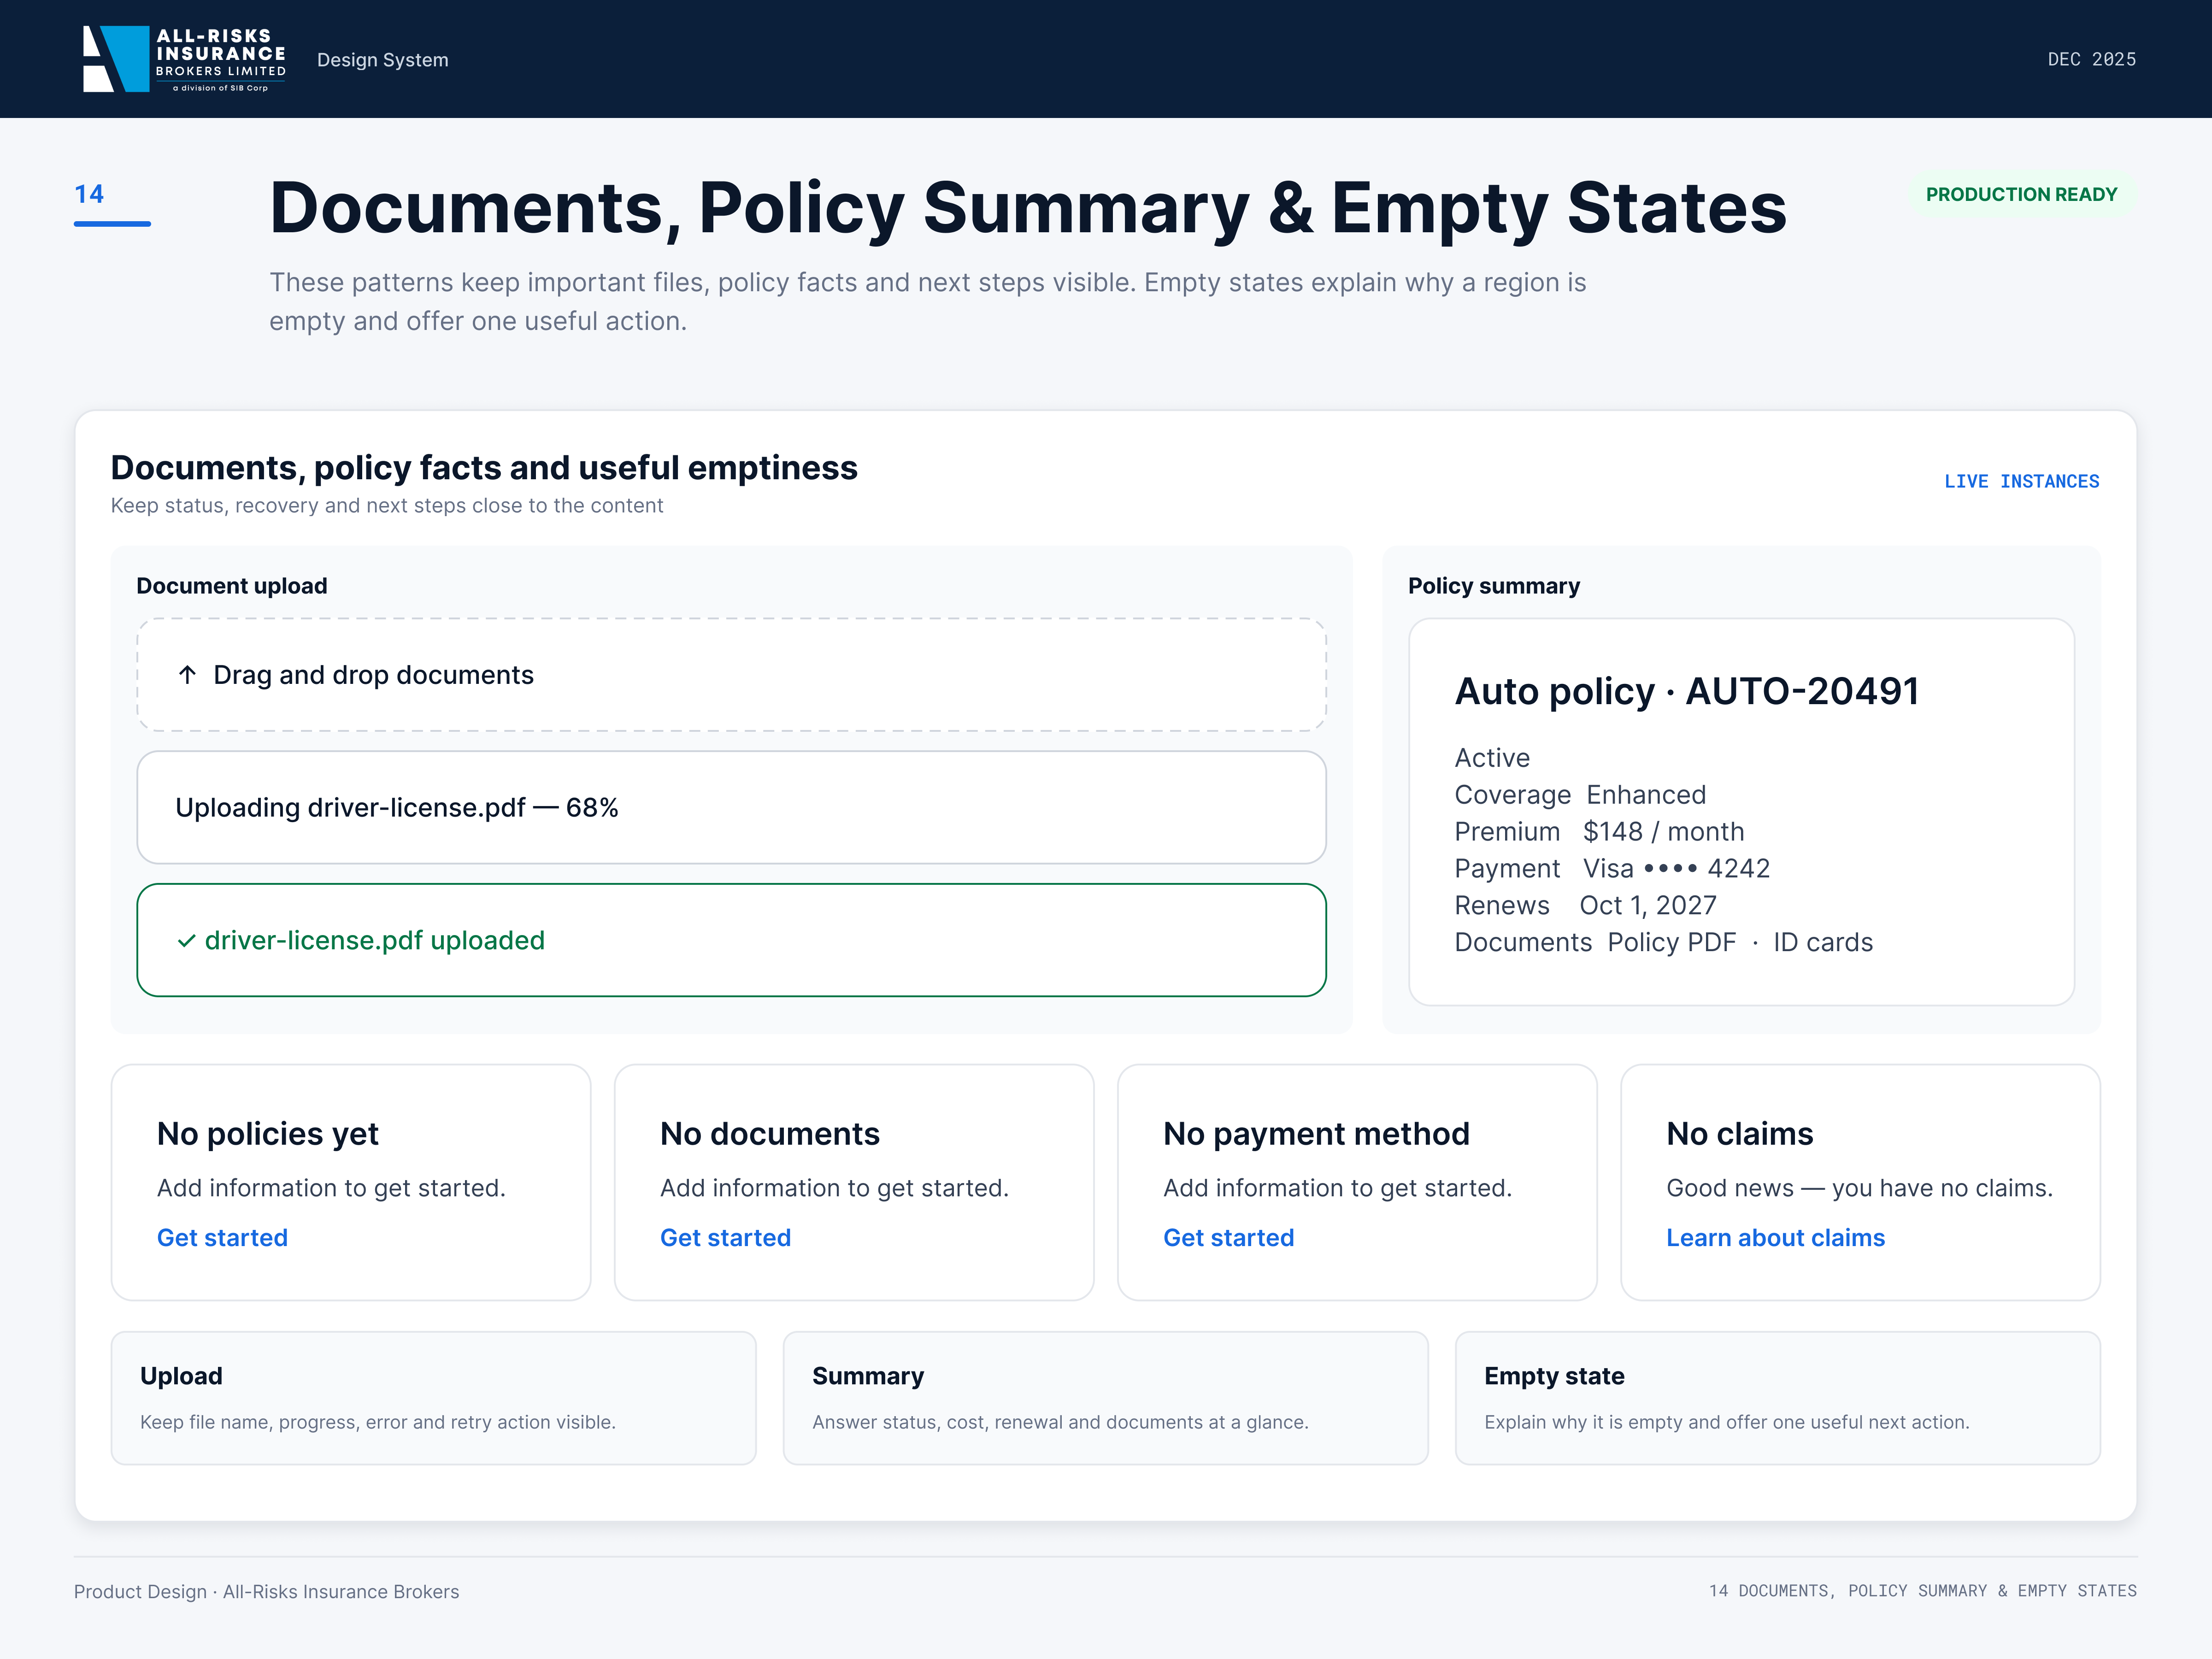Click the Empty state guideline card
Screen dimensions: 2212x1659
coord(1777,1398)
